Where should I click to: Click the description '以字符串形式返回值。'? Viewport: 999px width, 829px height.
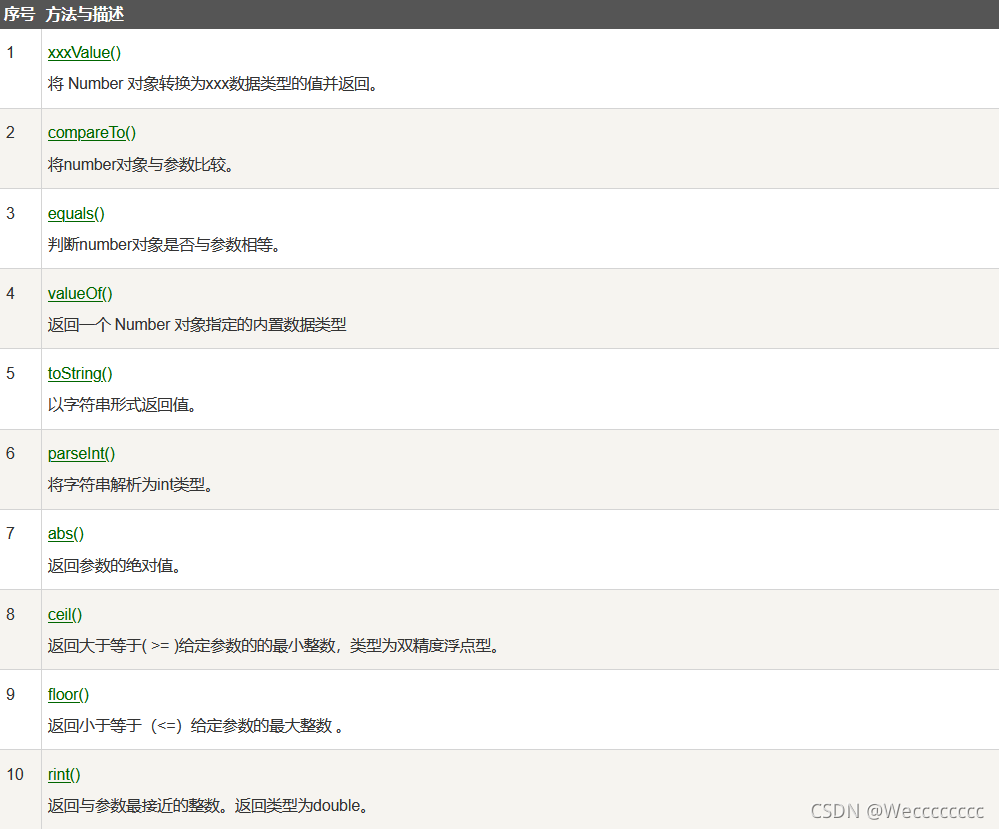point(122,405)
